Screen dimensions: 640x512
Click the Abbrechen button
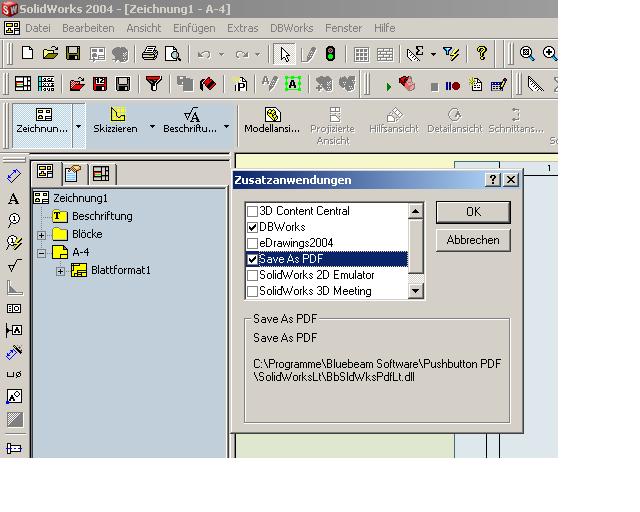473,240
